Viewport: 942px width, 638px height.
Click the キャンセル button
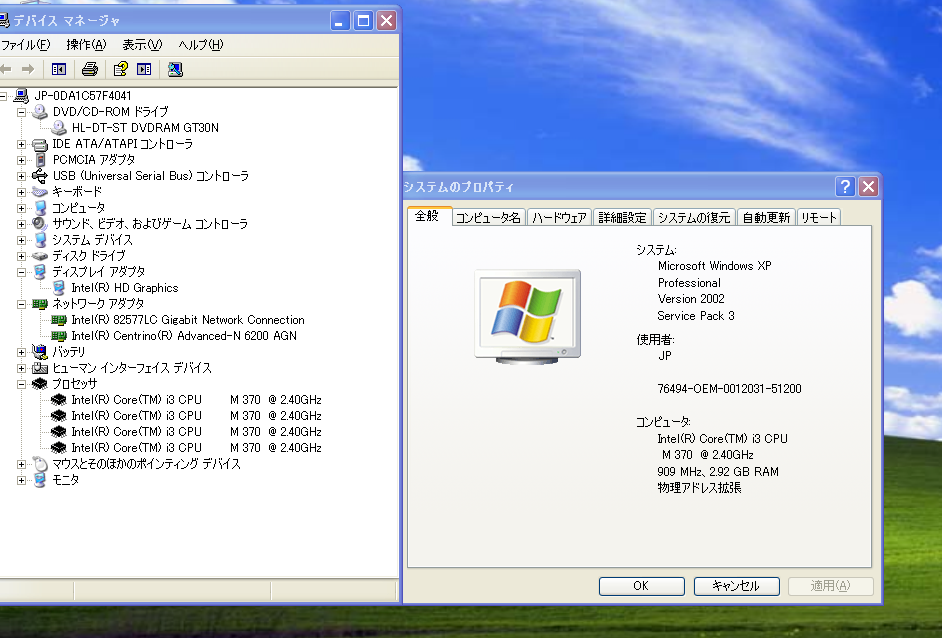click(736, 586)
